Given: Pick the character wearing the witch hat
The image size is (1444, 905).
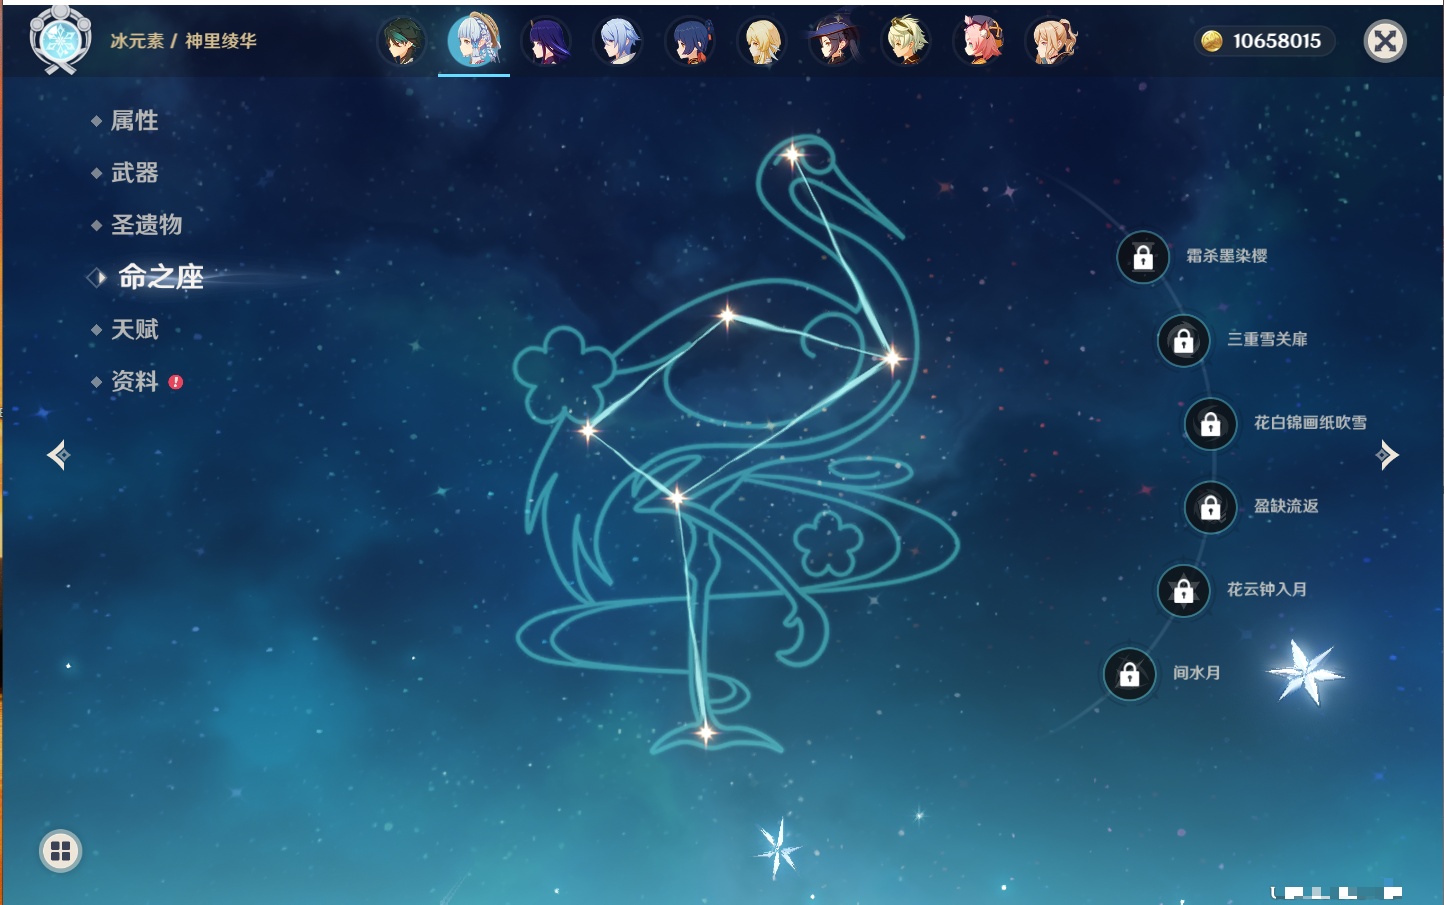Looking at the screenshot, I should tap(834, 41).
